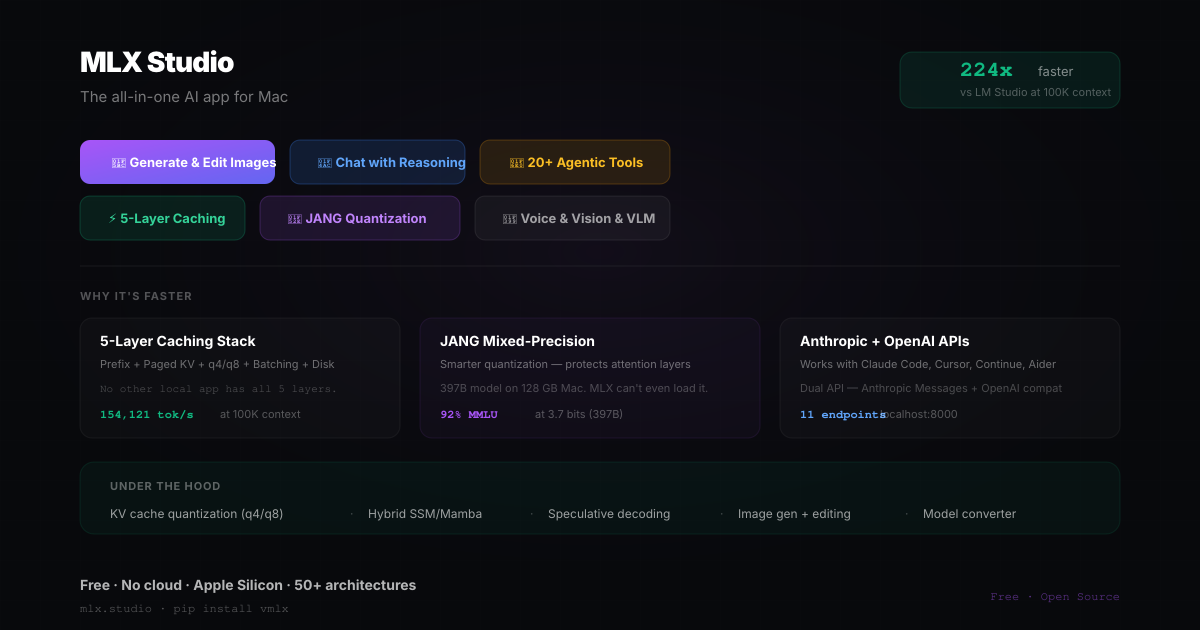
Task: Click 'Dual API — Anthropic Messages + OpenAI compat'
Action: tap(931, 388)
